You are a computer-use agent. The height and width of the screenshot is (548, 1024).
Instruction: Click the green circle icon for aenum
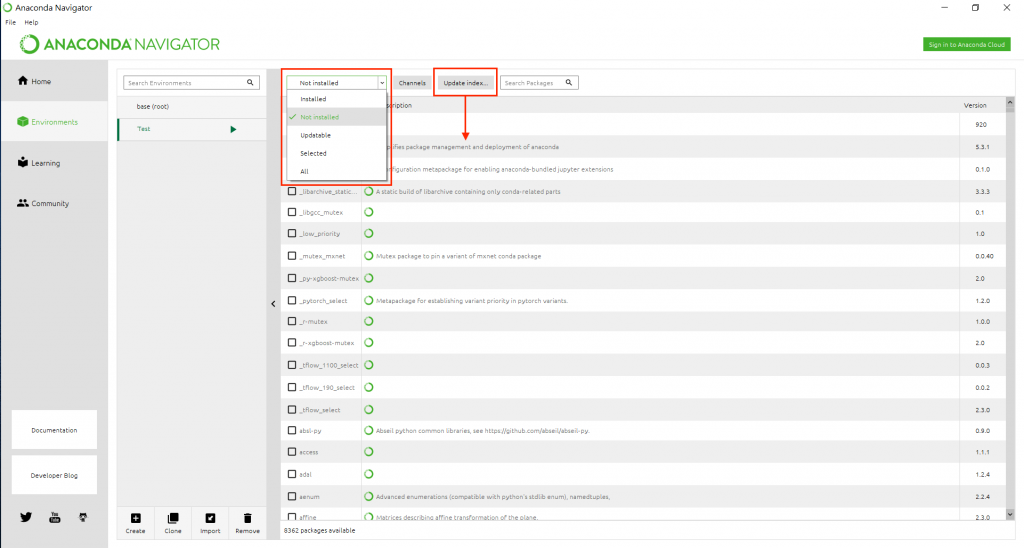pos(369,496)
